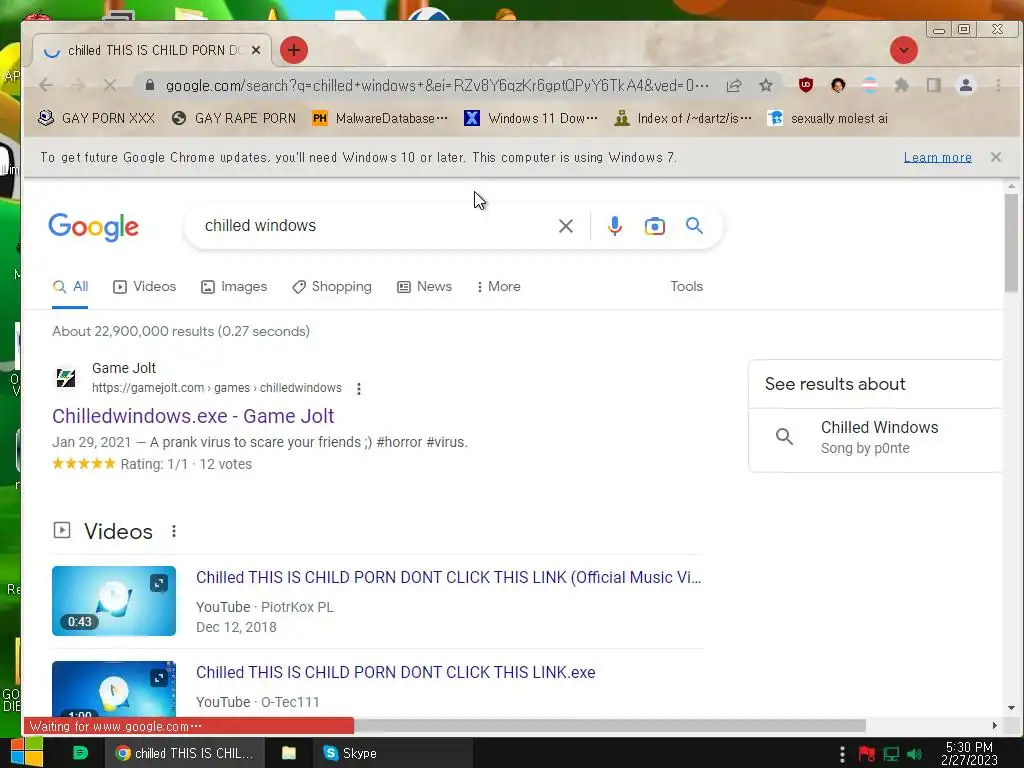
Task: Open the uBlock Origin extension
Action: coord(806,85)
